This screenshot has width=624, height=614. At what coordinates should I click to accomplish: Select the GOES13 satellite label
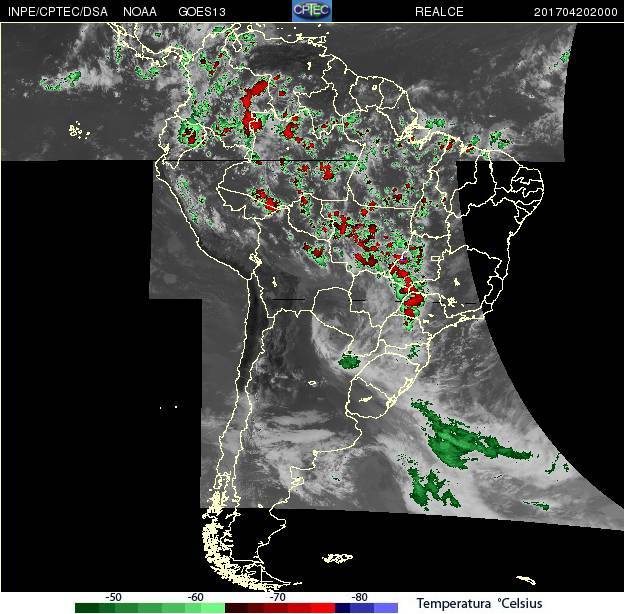[202, 12]
